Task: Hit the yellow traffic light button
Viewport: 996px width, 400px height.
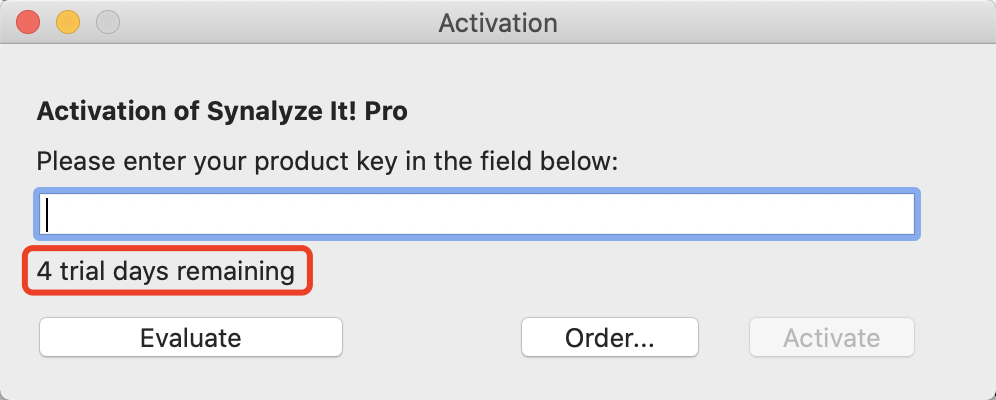Action: (68, 22)
